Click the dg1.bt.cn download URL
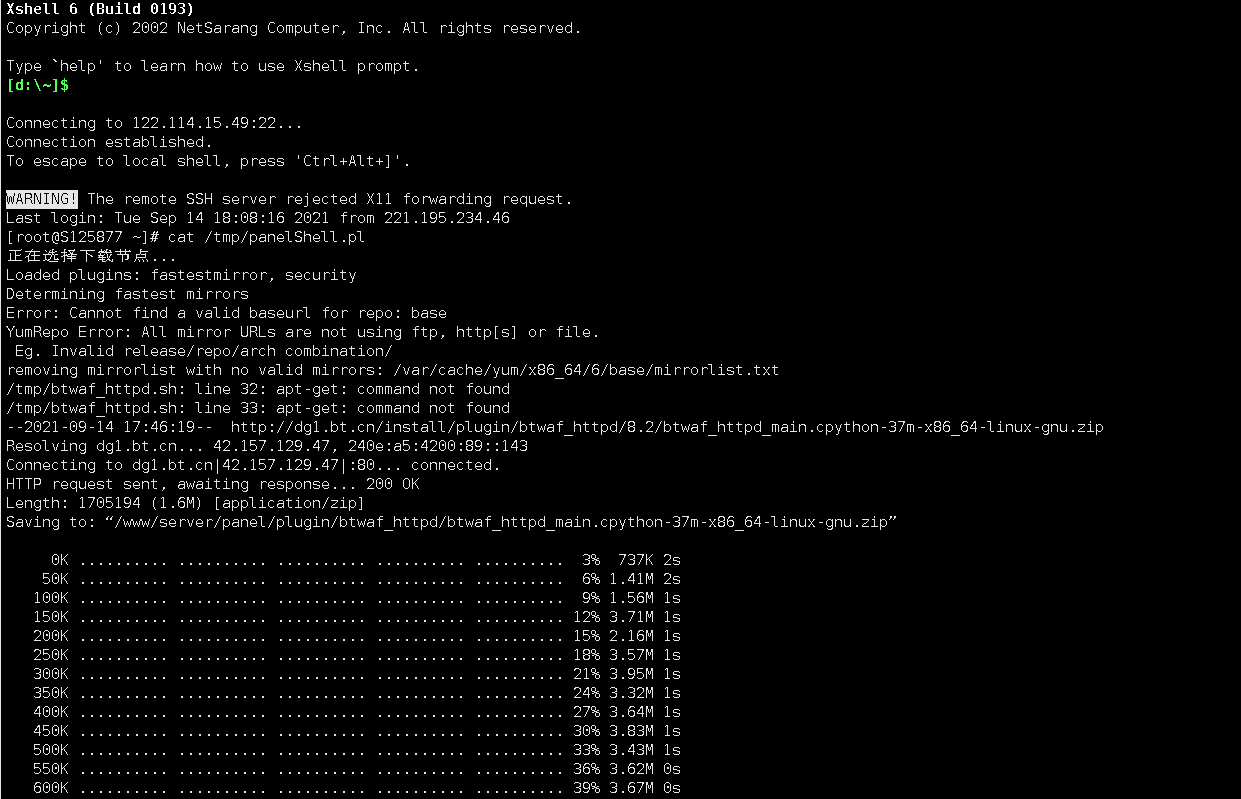 667,427
